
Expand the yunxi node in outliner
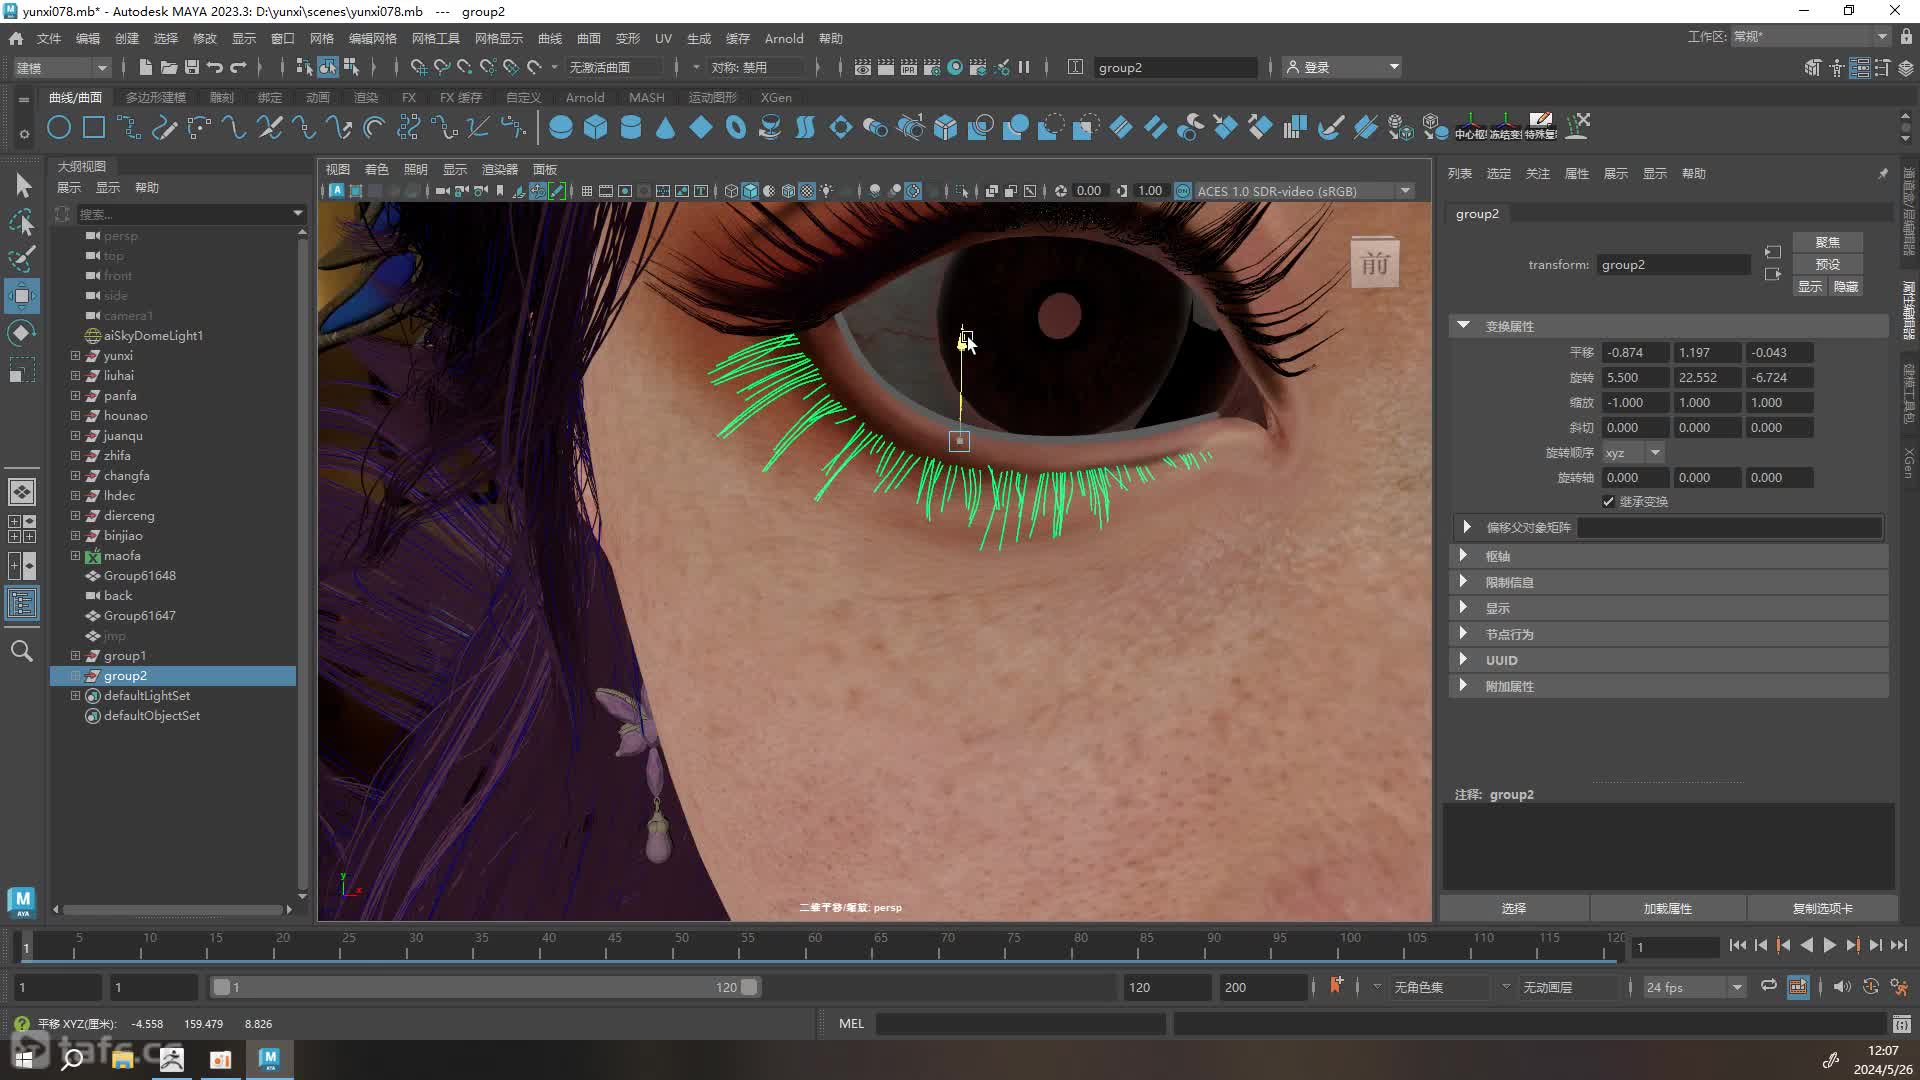75,355
